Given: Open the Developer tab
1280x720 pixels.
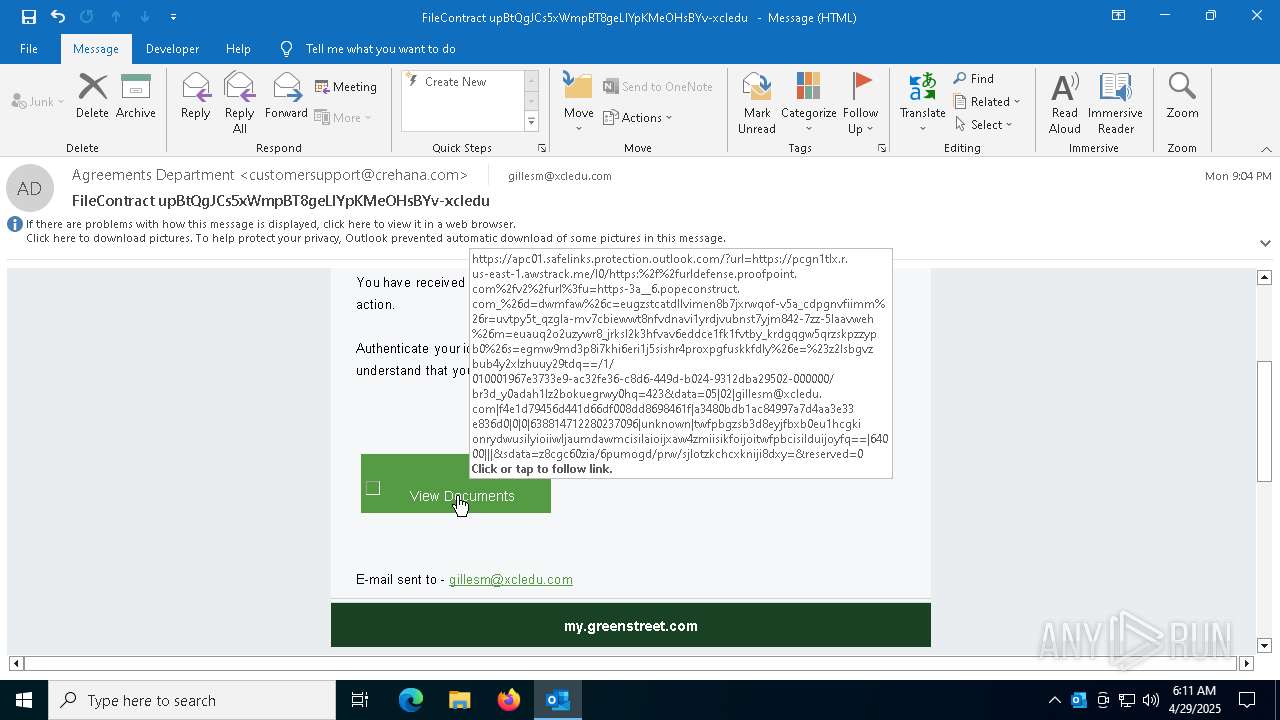Looking at the screenshot, I should click(x=172, y=48).
